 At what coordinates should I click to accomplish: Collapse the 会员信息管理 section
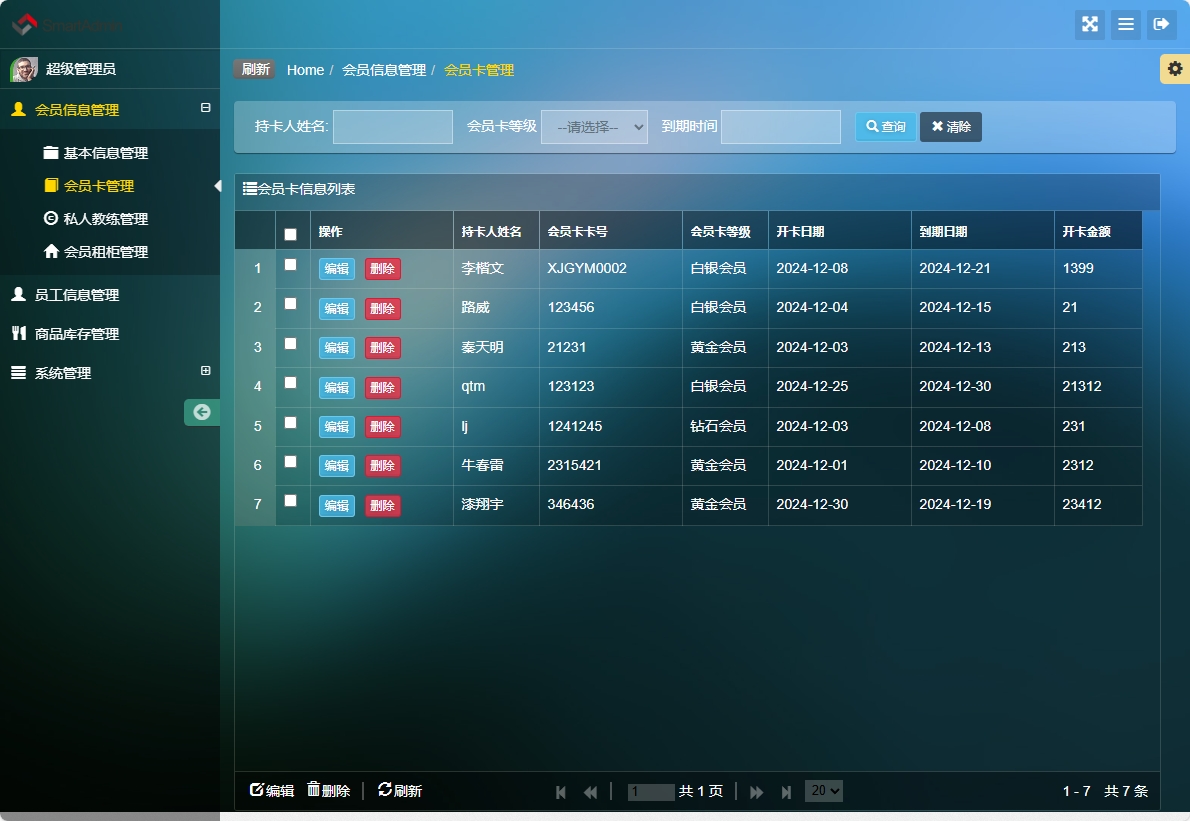pos(205,108)
